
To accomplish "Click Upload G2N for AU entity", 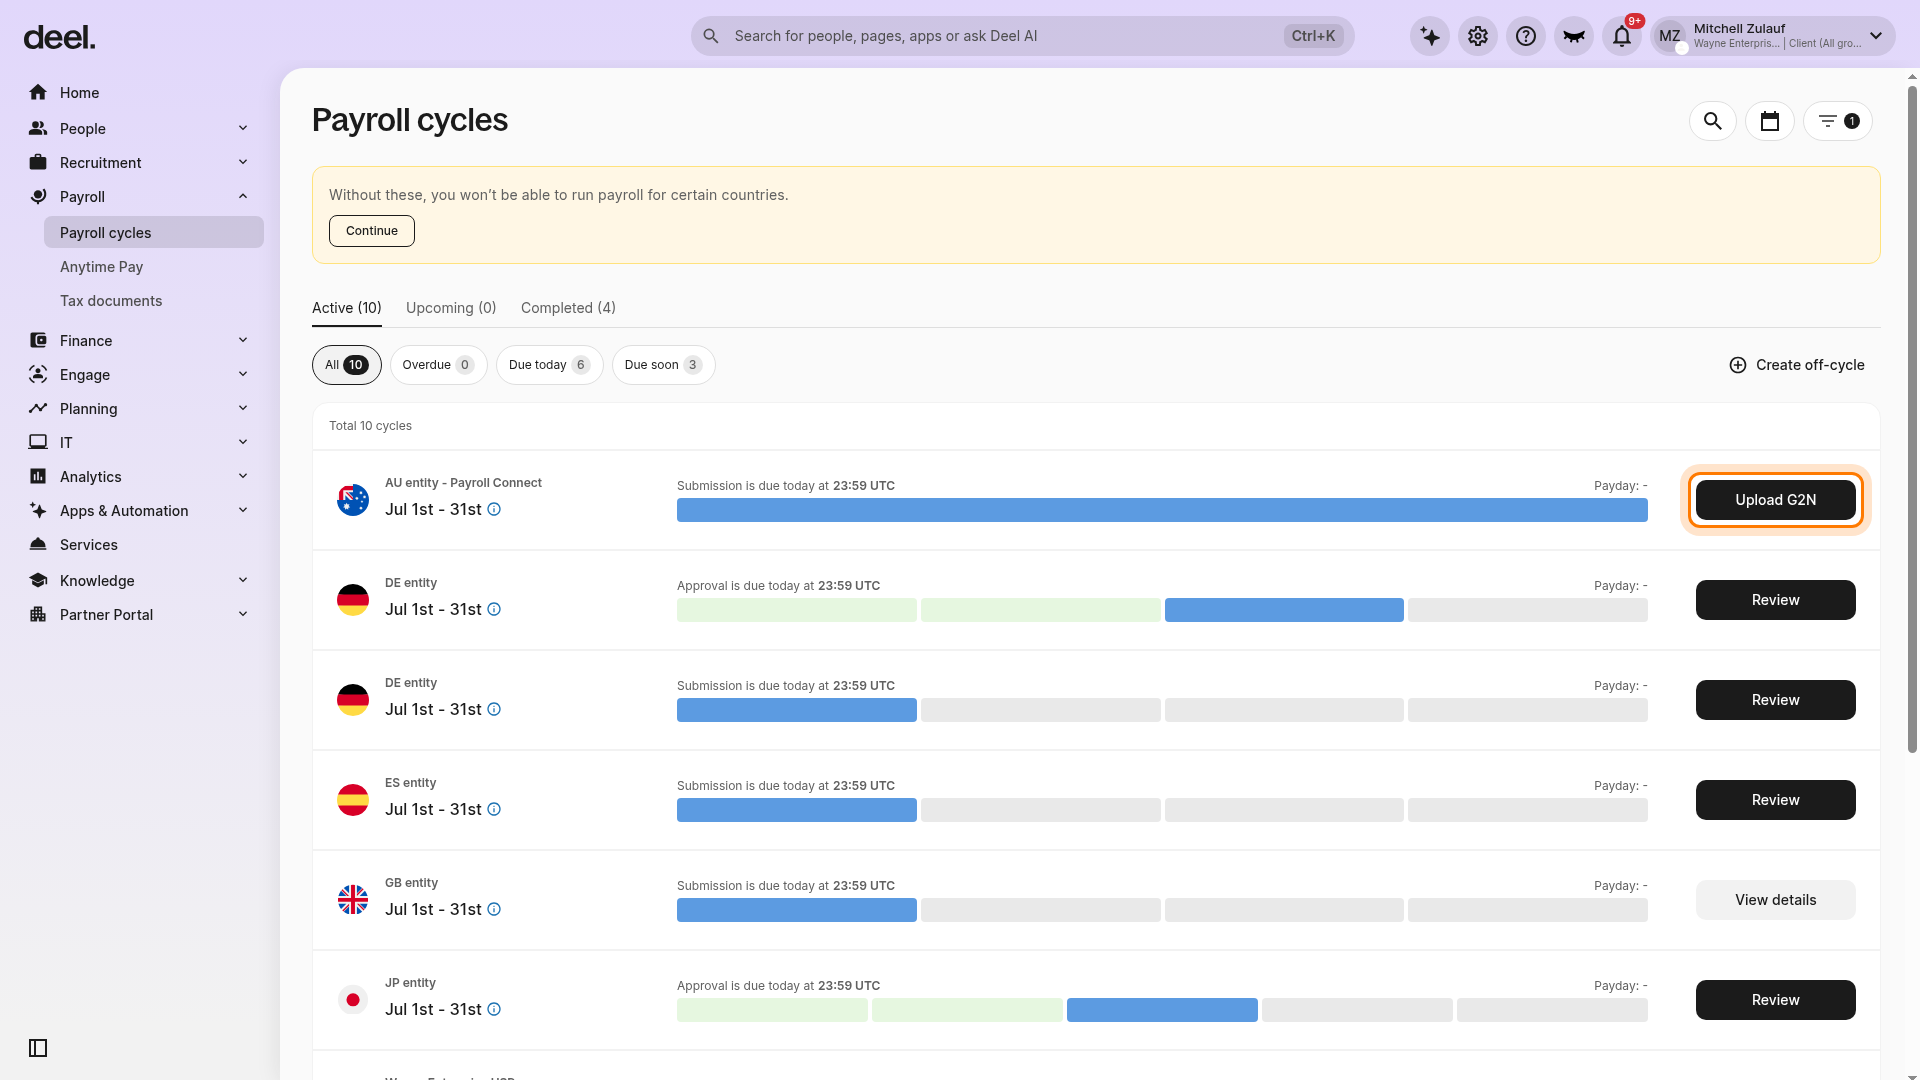I will tap(1776, 500).
